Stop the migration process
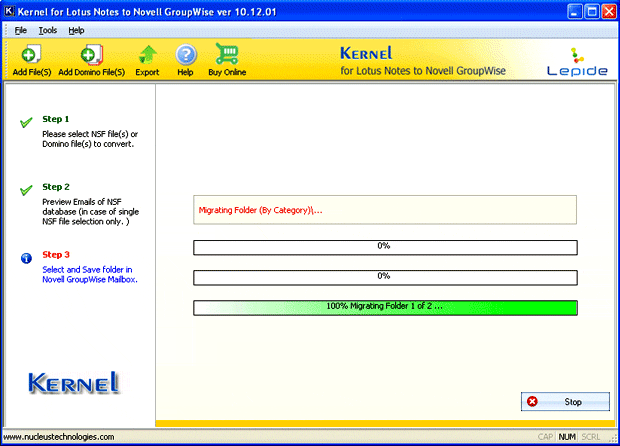Viewport: 620px width, 446px height. point(565,402)
